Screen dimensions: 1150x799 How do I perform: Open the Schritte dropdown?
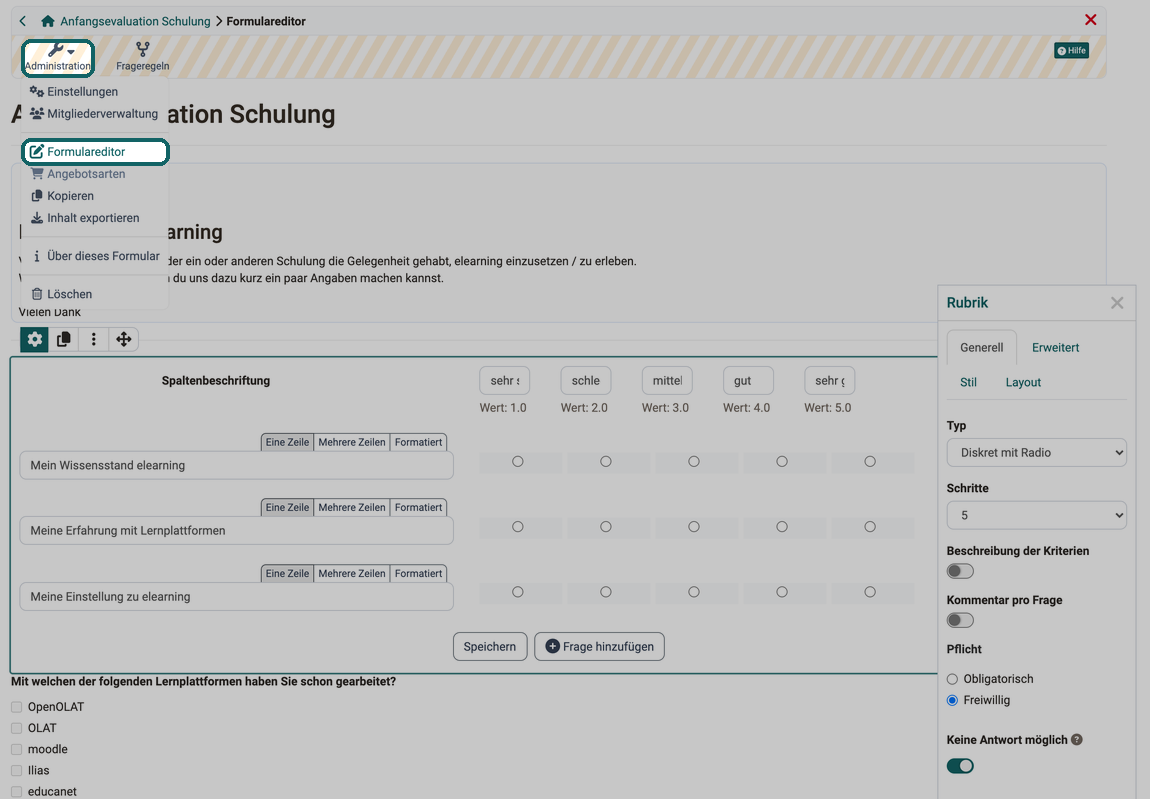[1036, 515]
